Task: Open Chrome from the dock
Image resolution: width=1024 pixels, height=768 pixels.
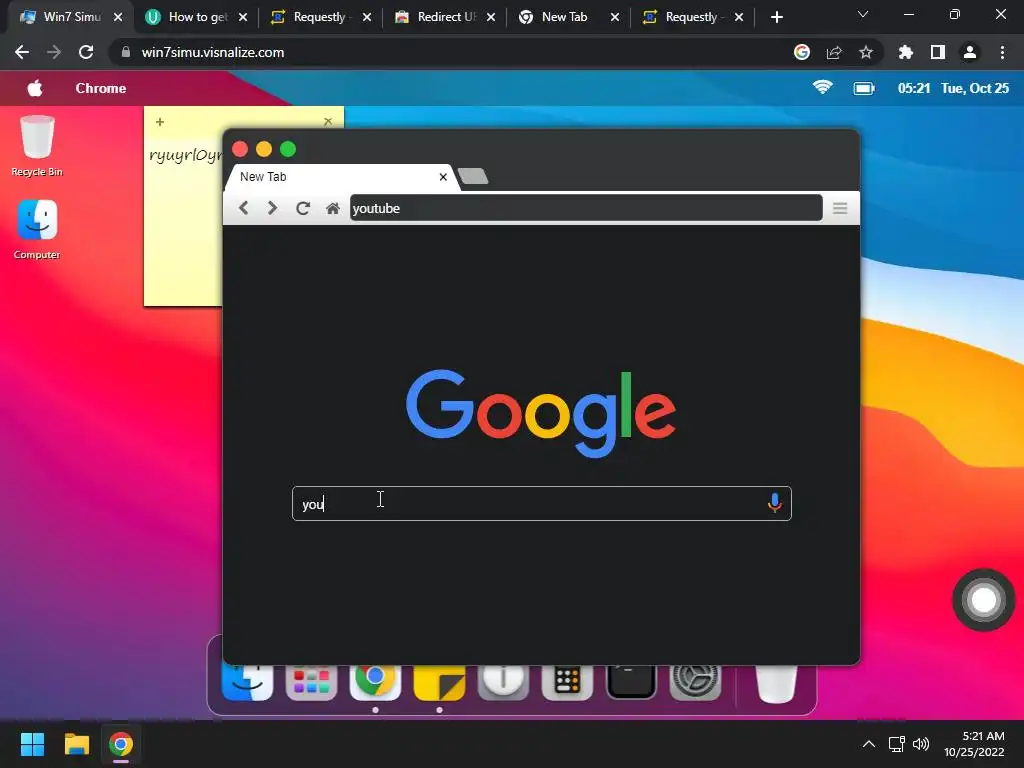Action: click(x=375, y=682)
